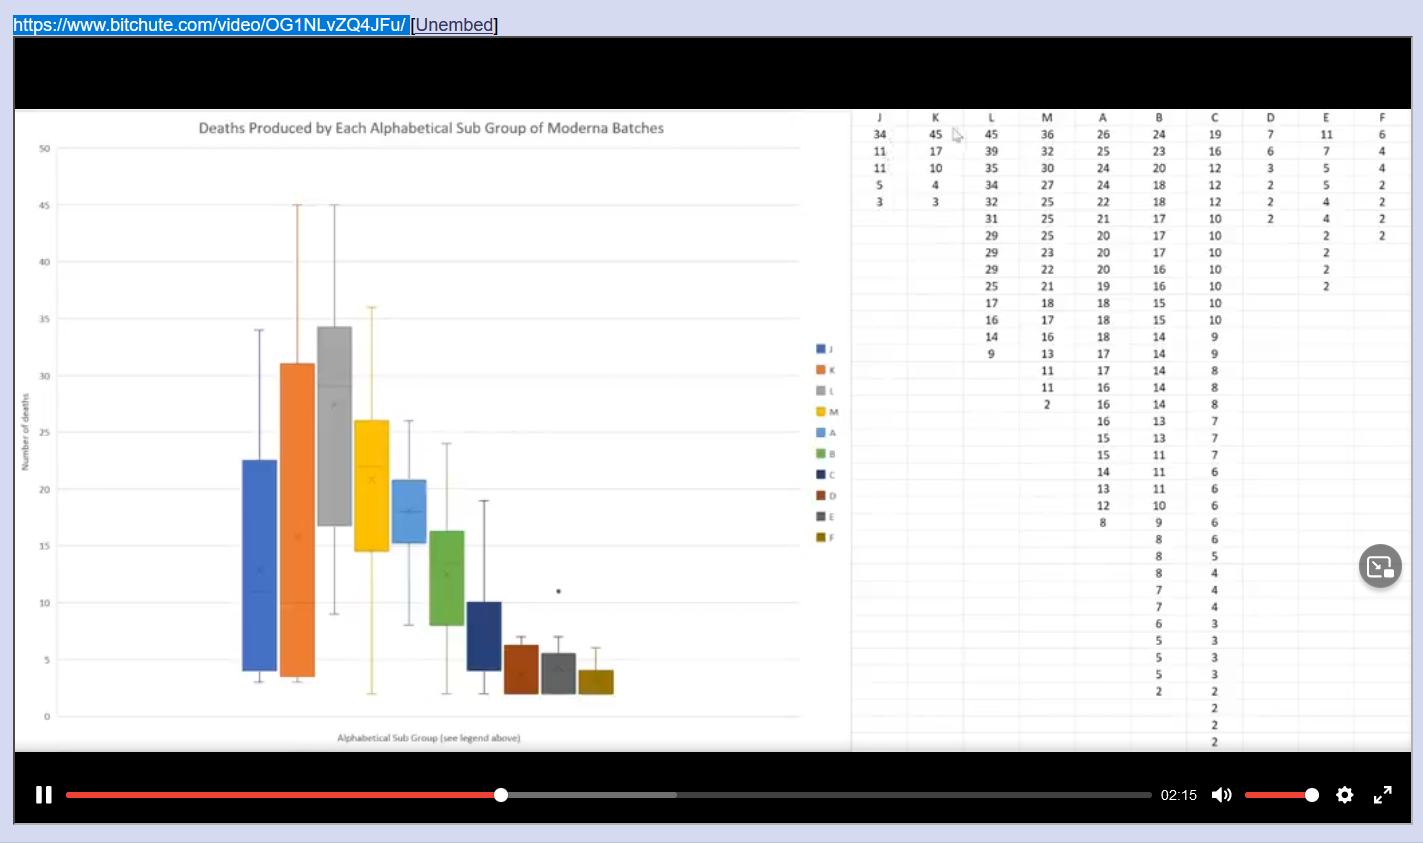The width and height of the screenshot is (1423, 843).
Task: Click the outlier dot above the E box
Action: tap(558, 591)
